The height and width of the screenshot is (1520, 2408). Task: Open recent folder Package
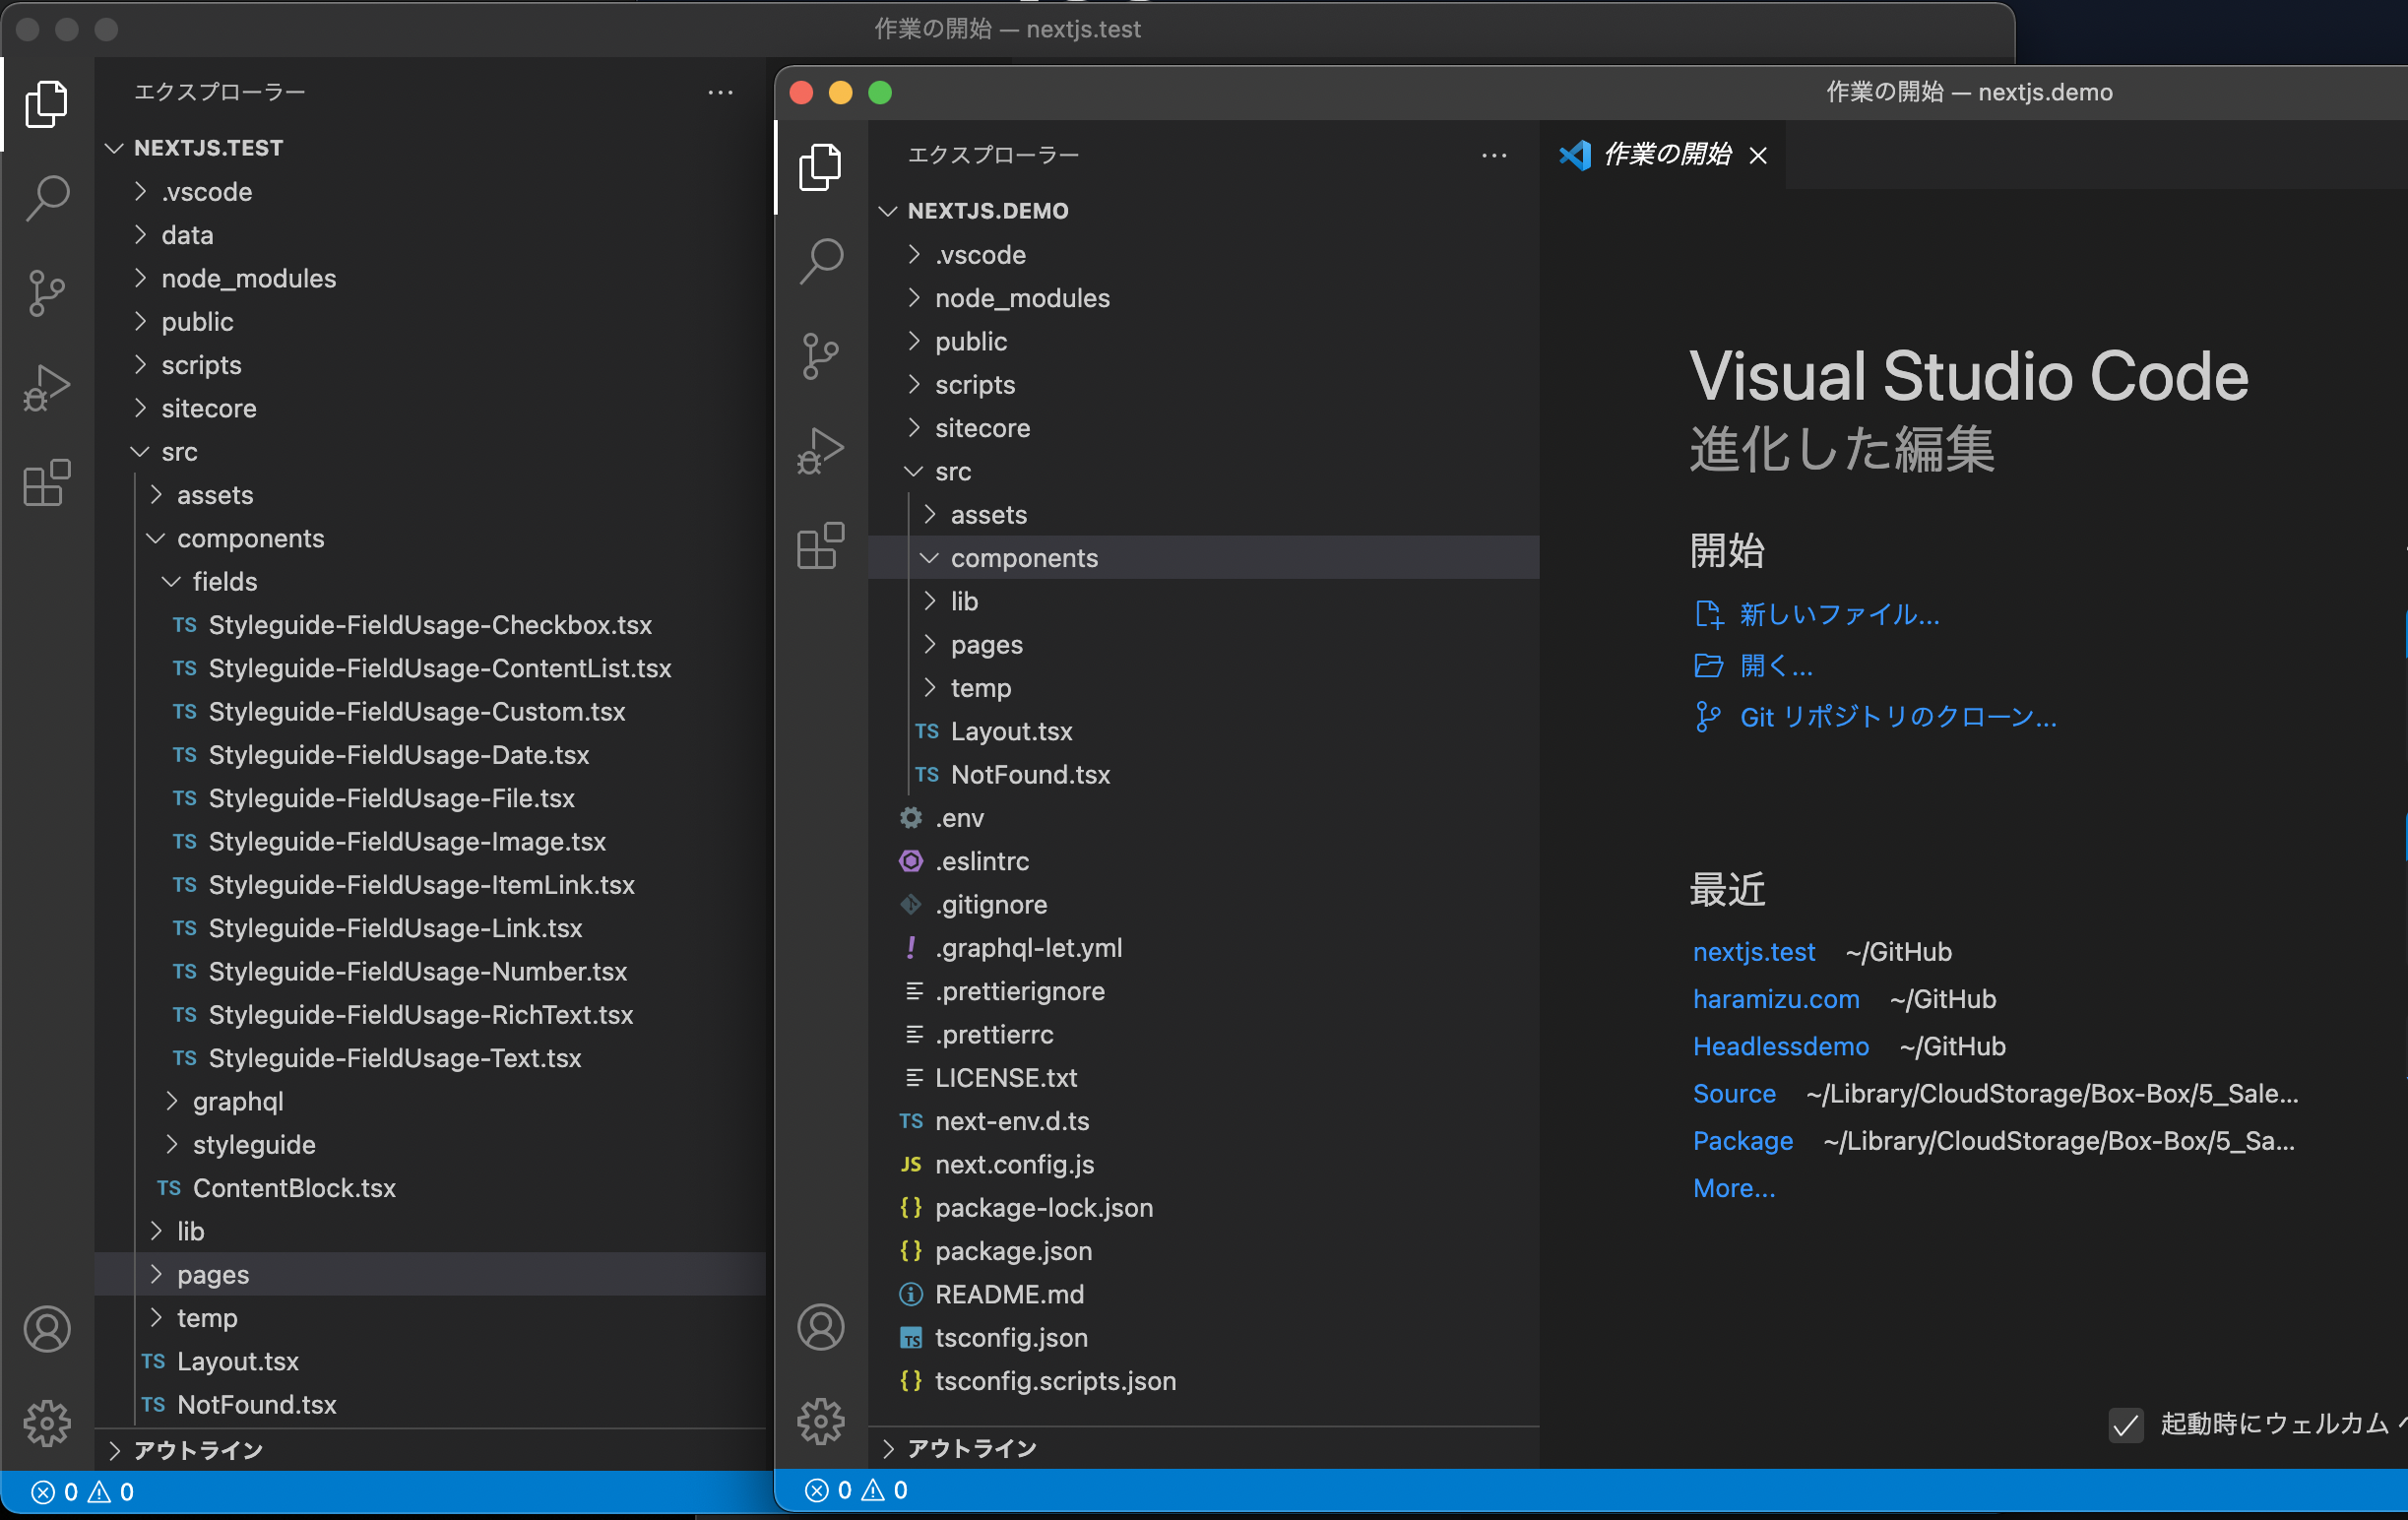1743,1141
